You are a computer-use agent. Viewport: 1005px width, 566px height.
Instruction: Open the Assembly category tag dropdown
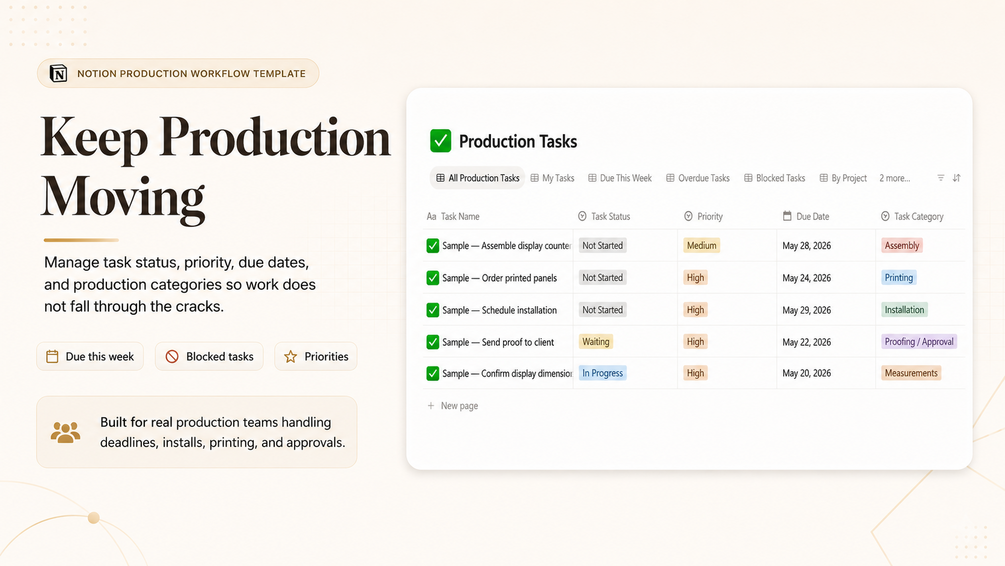[x=902, y=246]
